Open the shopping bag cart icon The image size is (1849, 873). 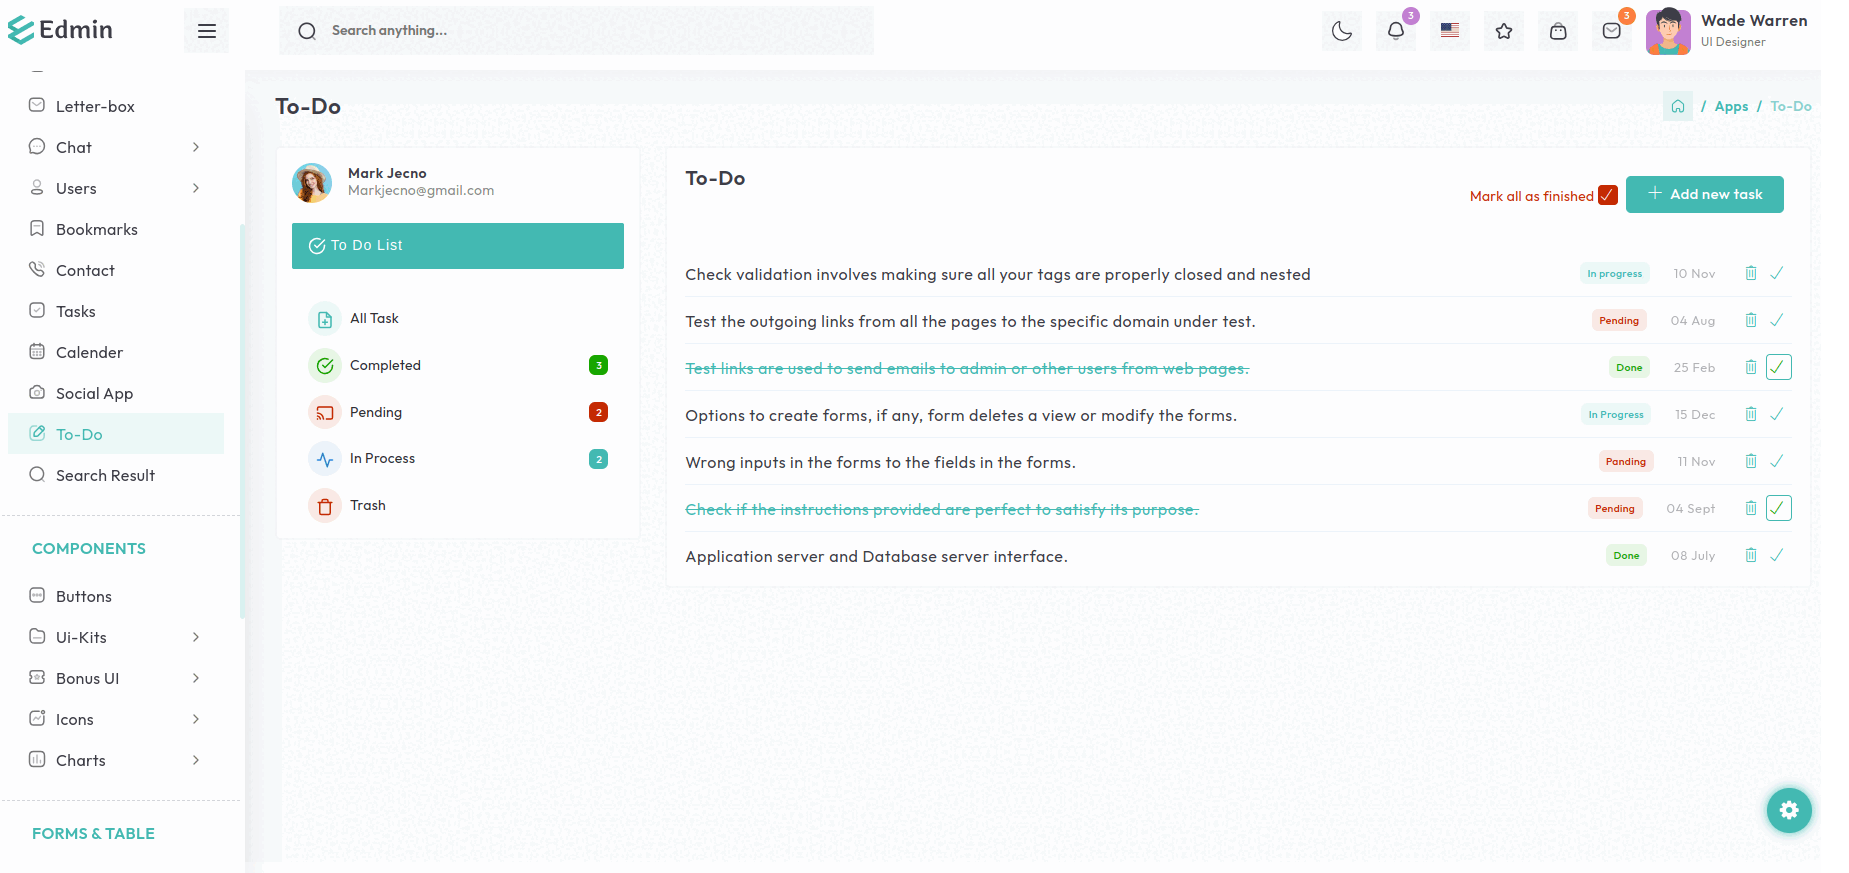tap(1557, 31)
